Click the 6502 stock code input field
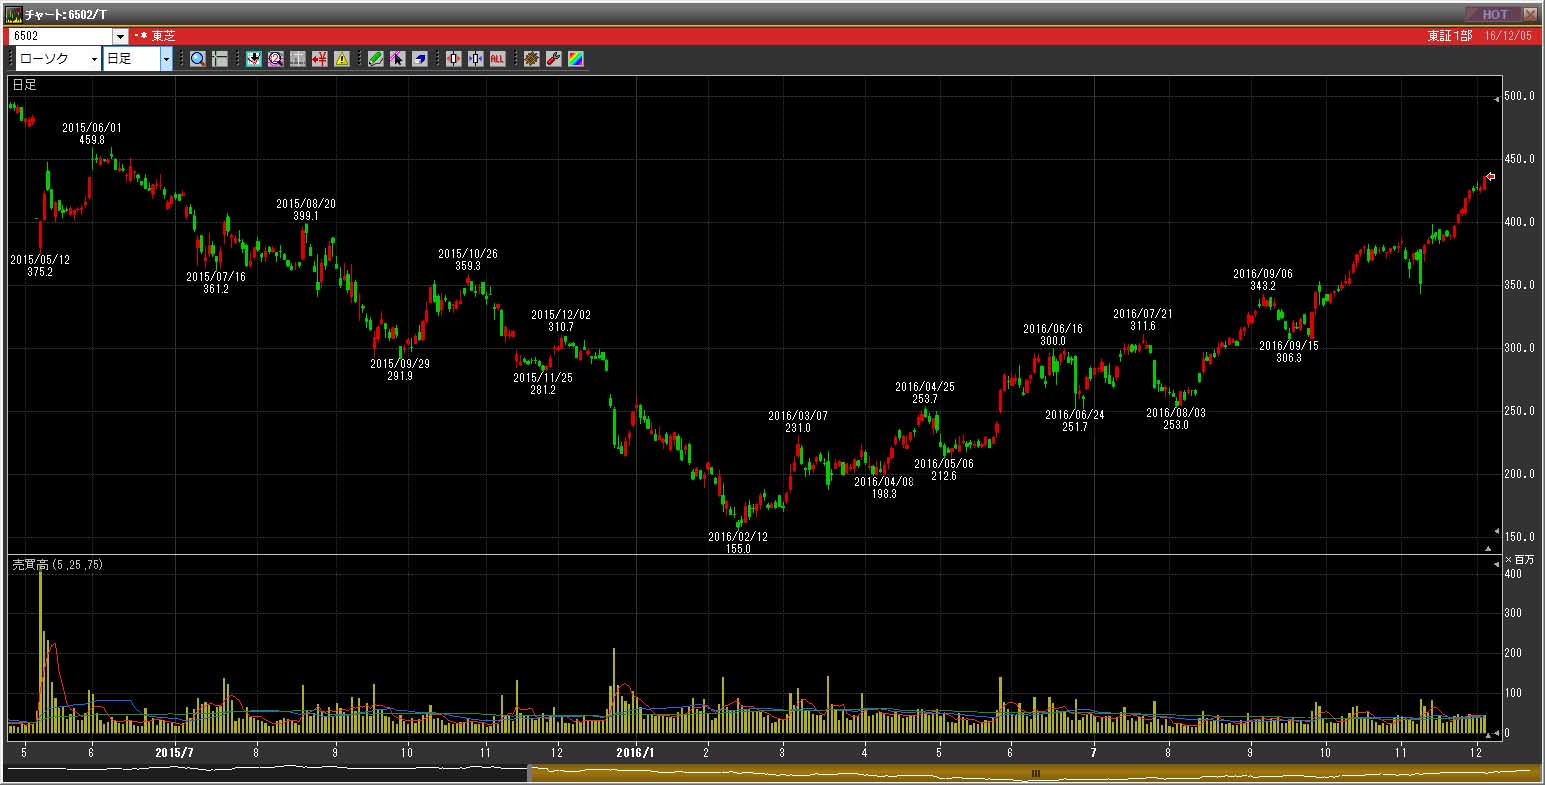The height and width of the screenshot is (785, 1545). (x=61, y=36)
